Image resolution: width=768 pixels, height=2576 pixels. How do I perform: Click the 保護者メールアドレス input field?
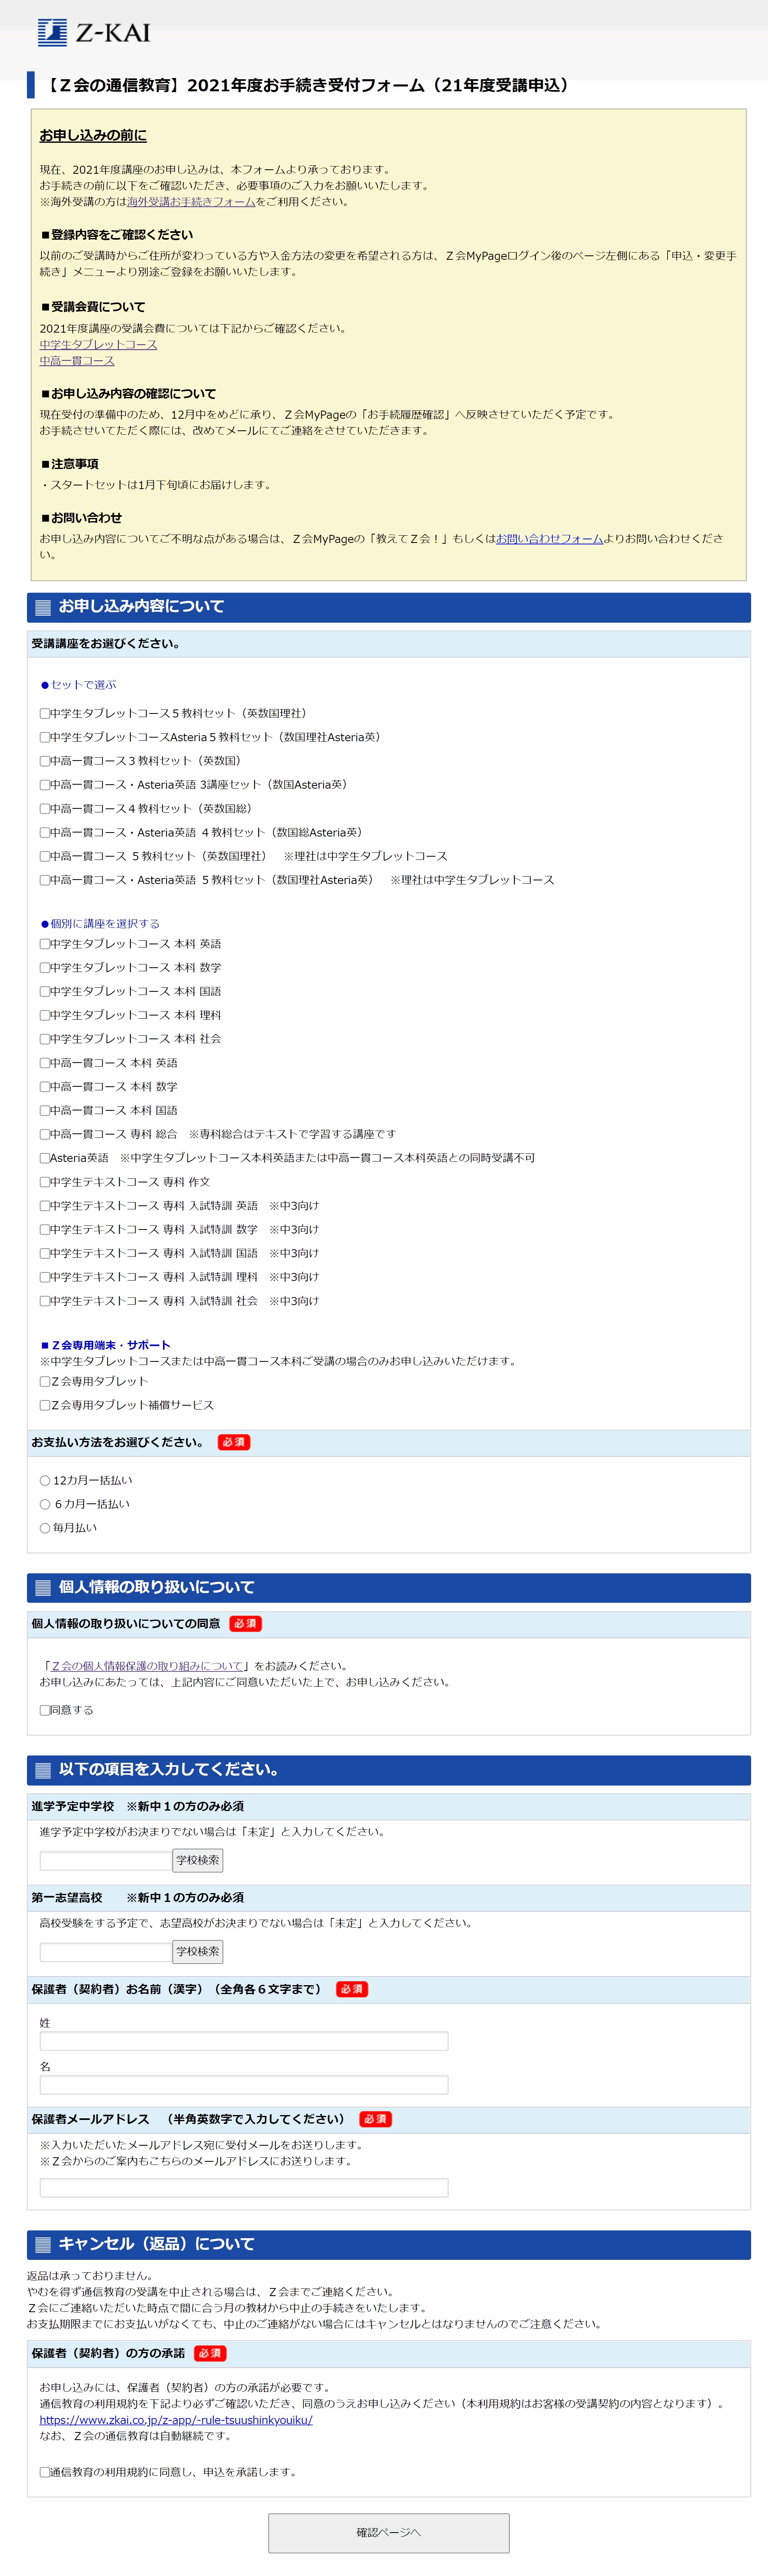[x=244, y=2188]
